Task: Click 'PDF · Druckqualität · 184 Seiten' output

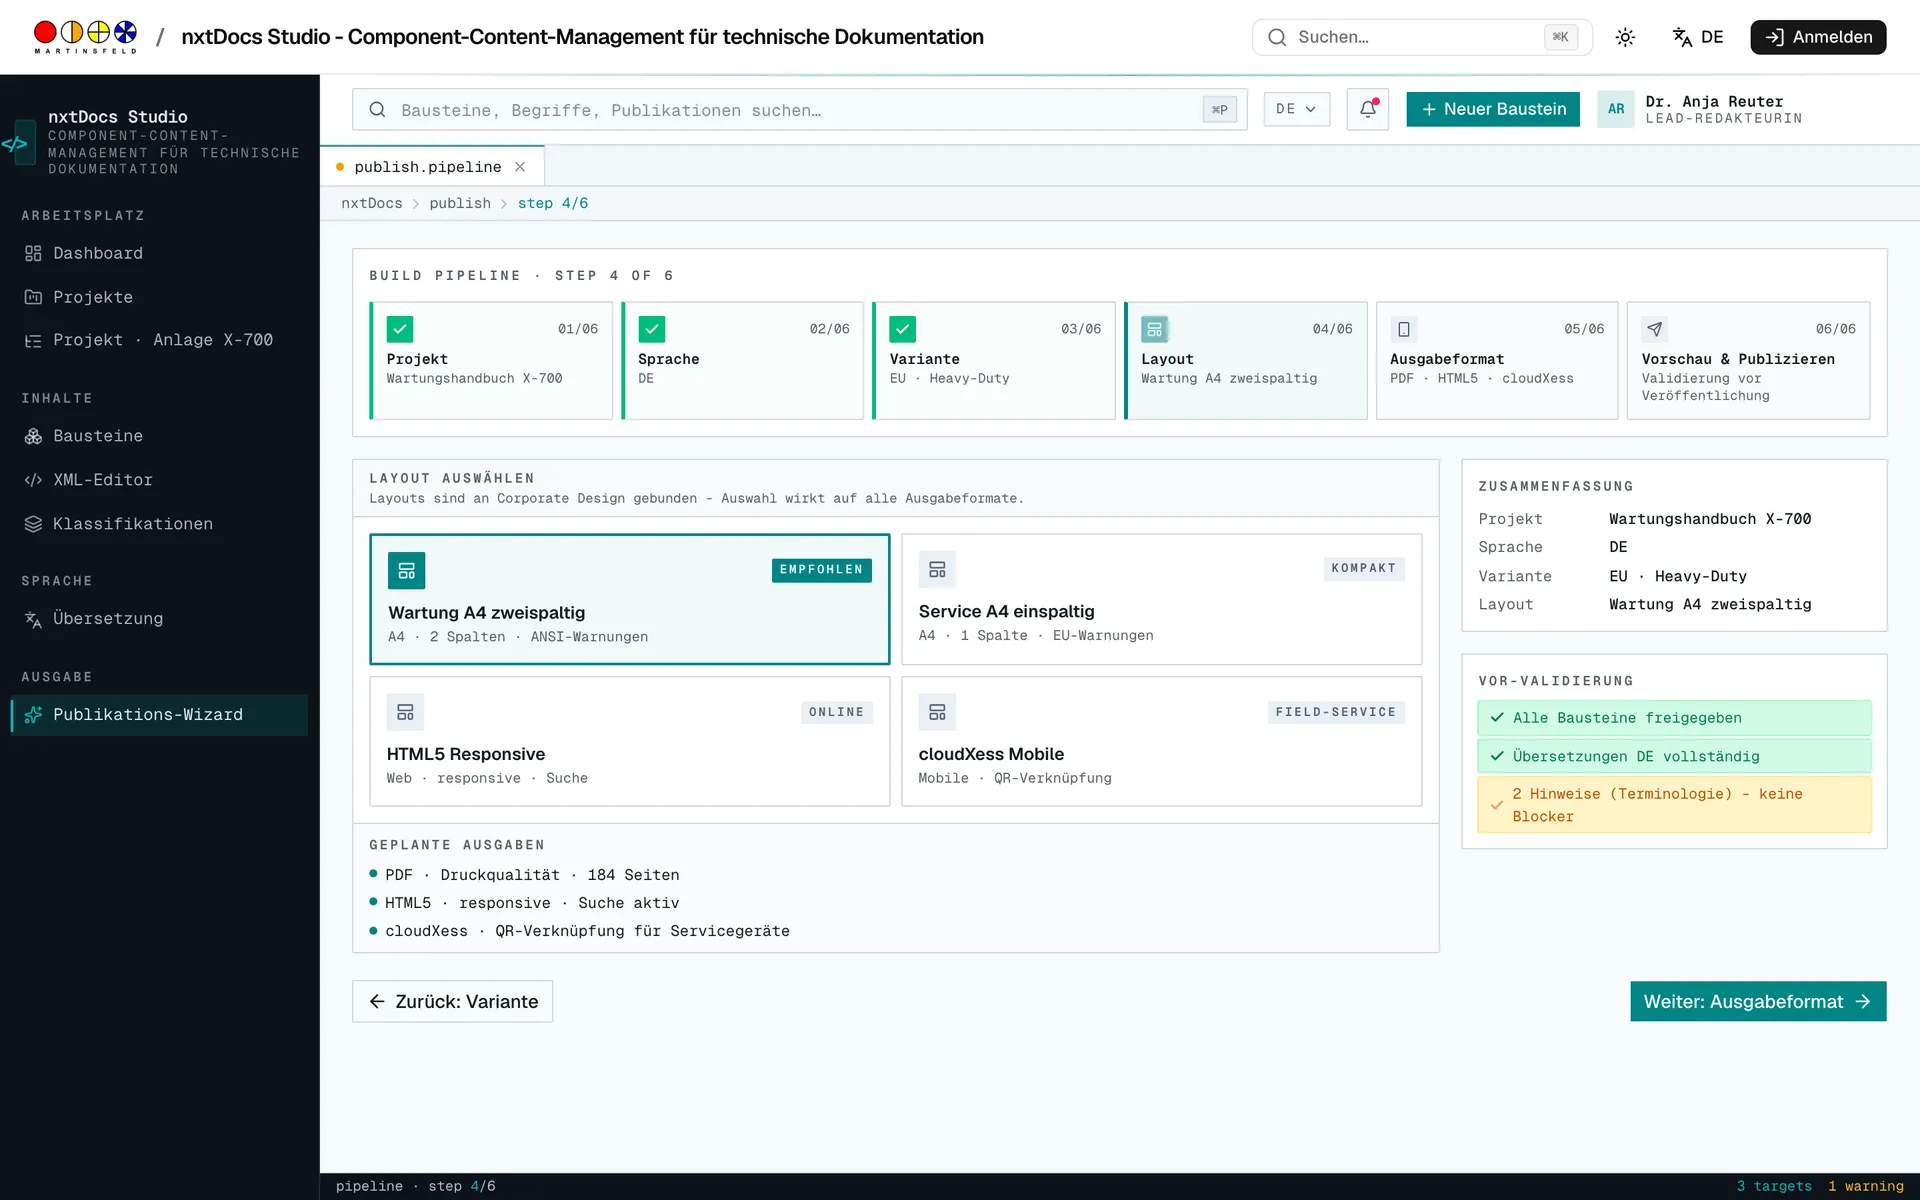Action: [524, 875]
